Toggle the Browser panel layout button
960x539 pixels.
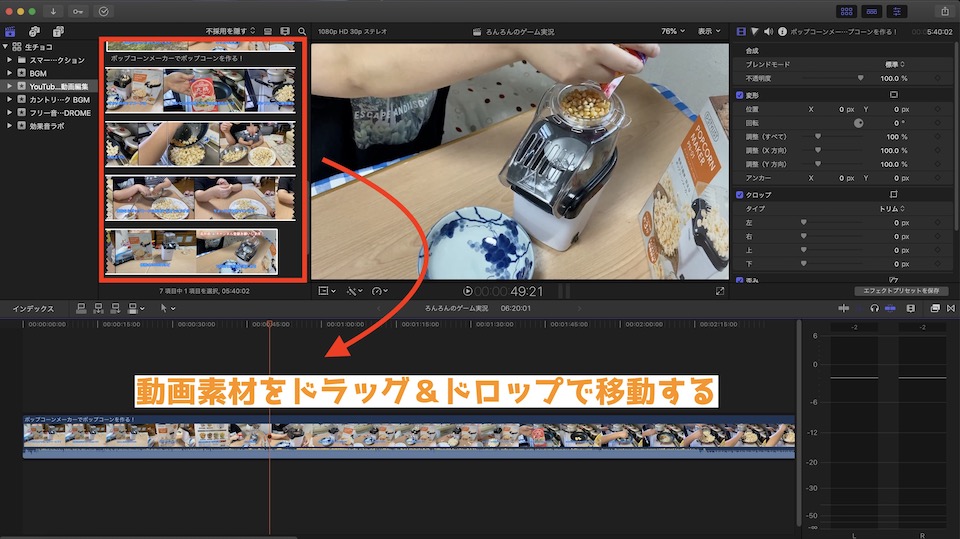(x=847, y=11)
